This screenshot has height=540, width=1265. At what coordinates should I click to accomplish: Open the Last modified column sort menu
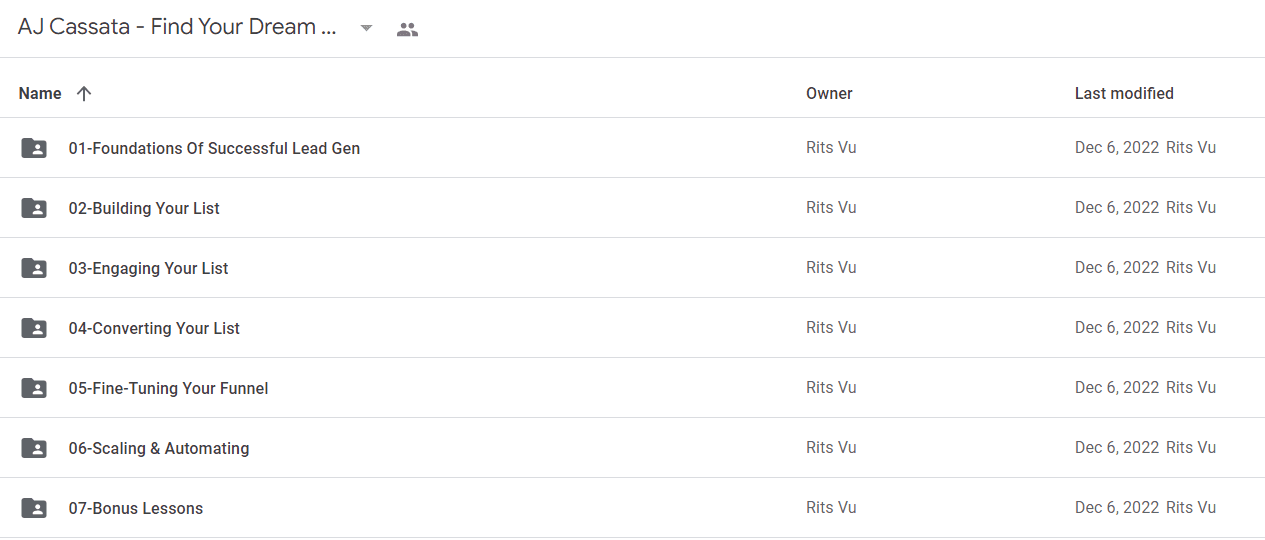pyautogui.click(x=1124, y=93)
